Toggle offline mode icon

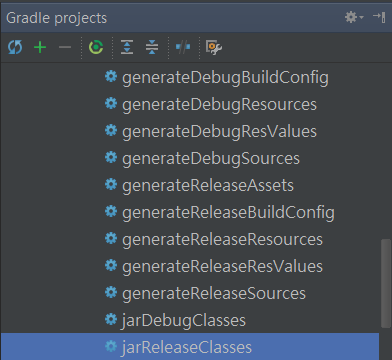point(183,47)
